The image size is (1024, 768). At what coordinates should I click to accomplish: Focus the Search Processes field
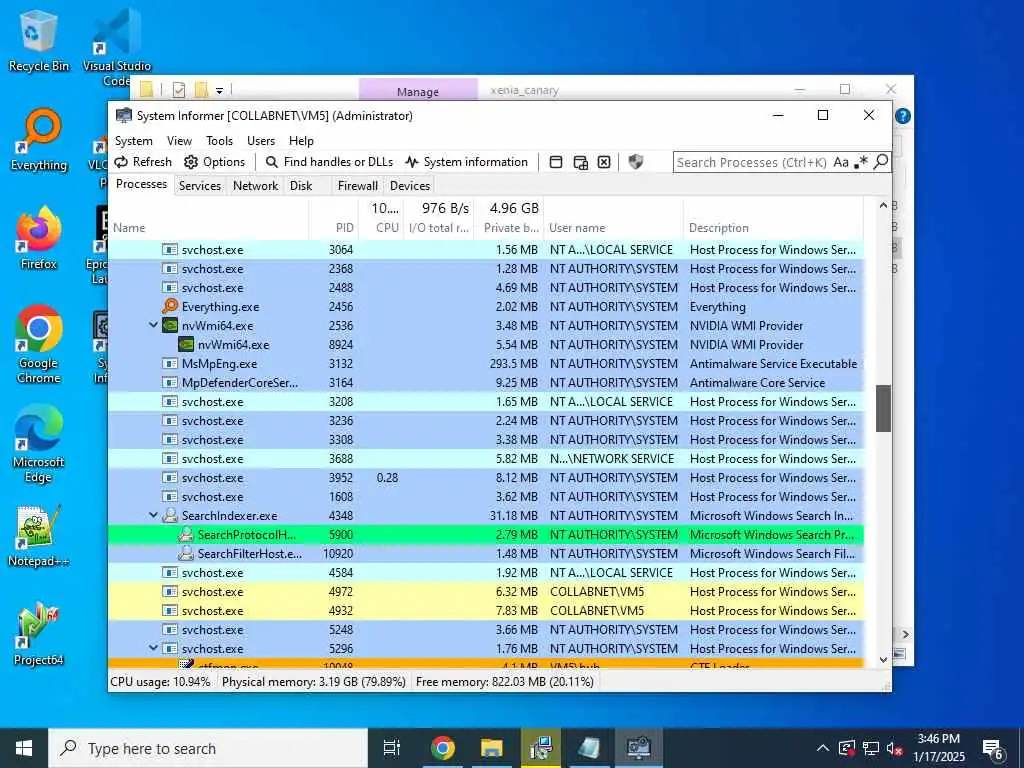(x=752, y=162)
